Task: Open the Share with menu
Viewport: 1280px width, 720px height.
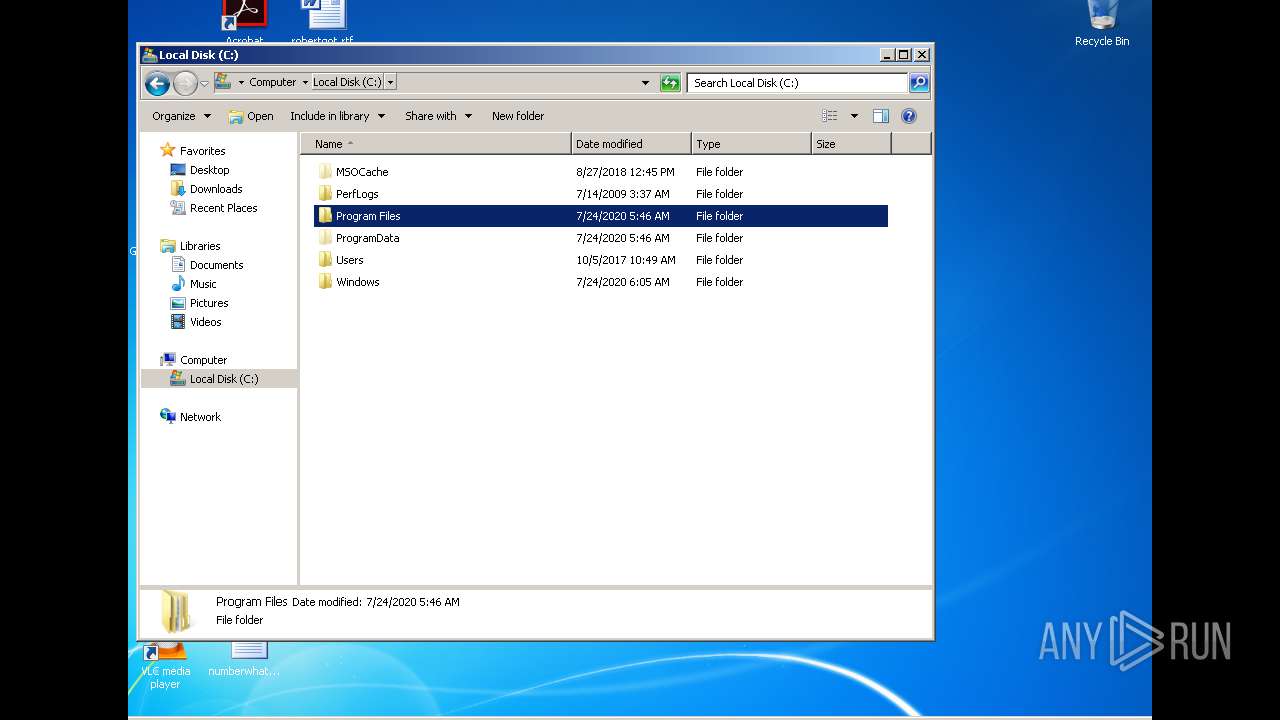Action: 438,116
